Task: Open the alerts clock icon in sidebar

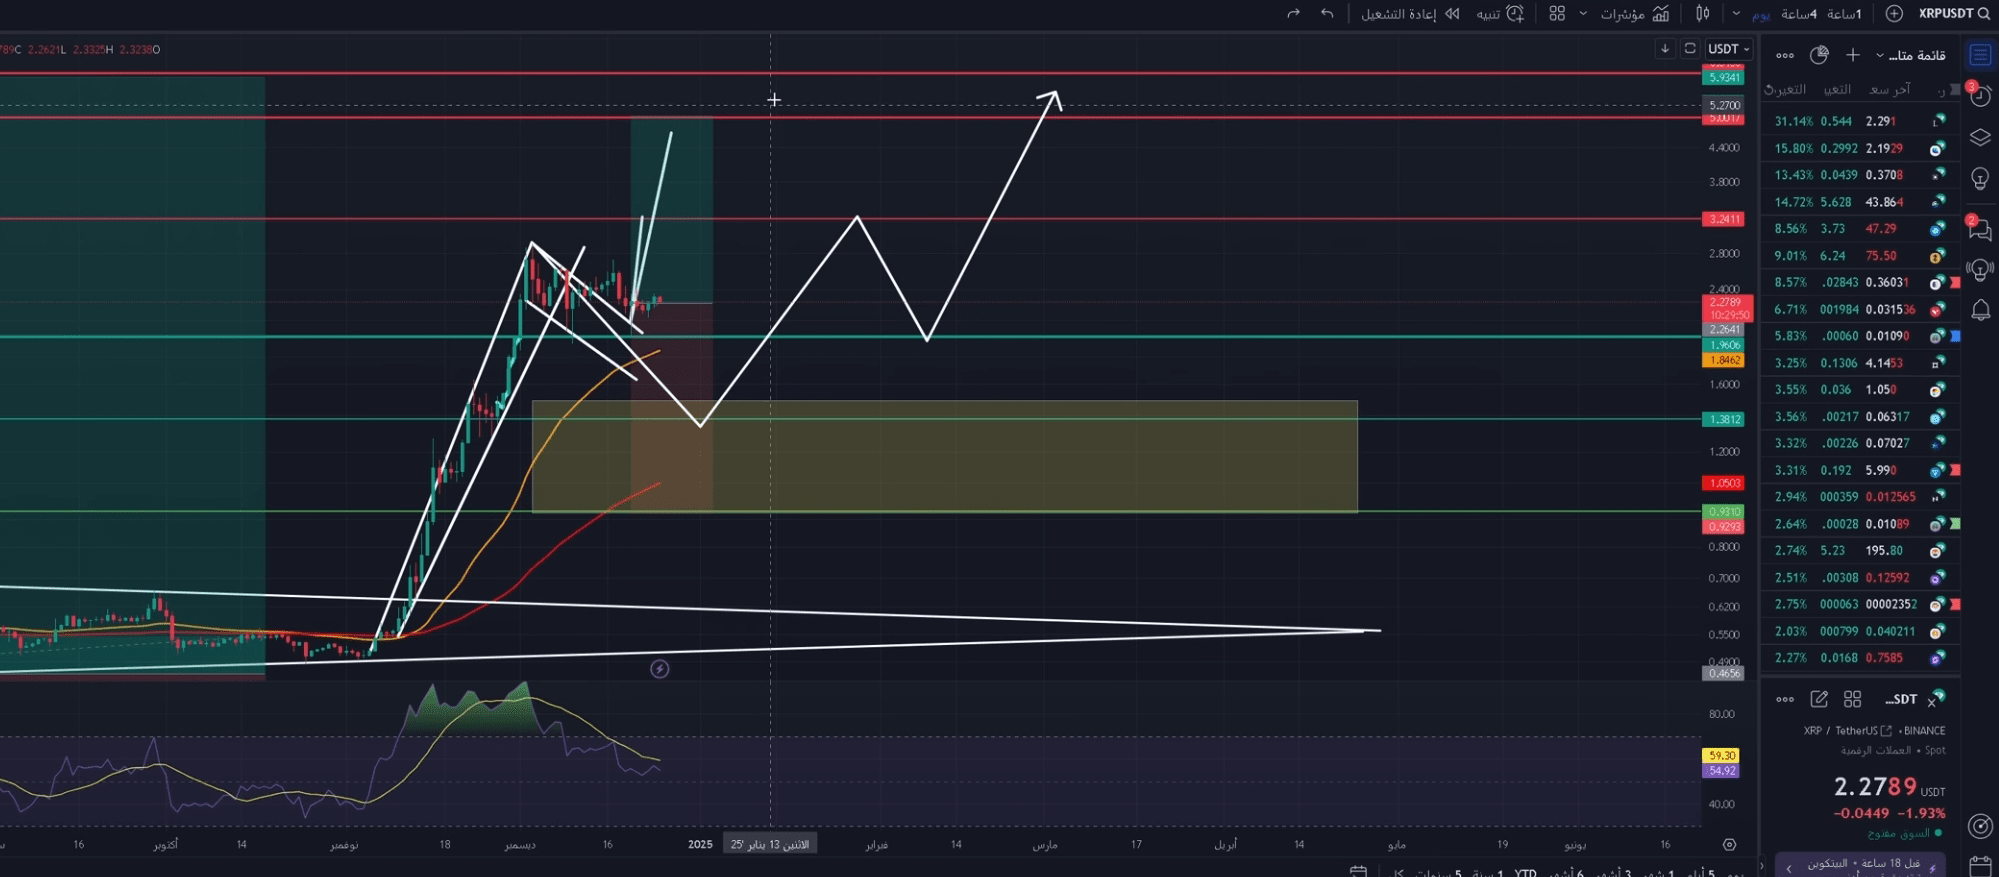Action: tap(1980, 96)
